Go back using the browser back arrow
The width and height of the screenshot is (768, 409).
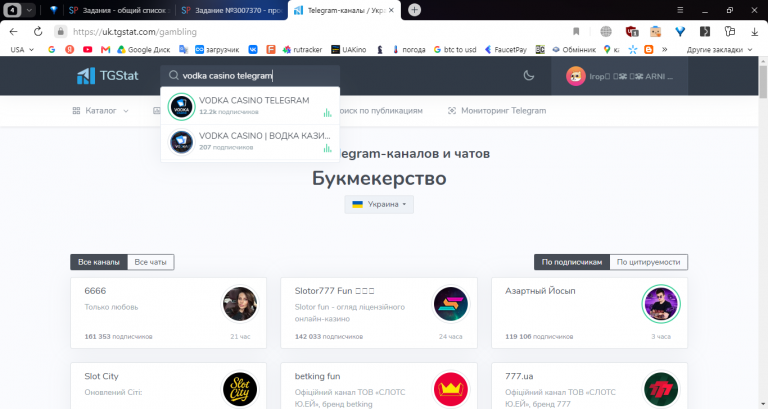point(13,31)
